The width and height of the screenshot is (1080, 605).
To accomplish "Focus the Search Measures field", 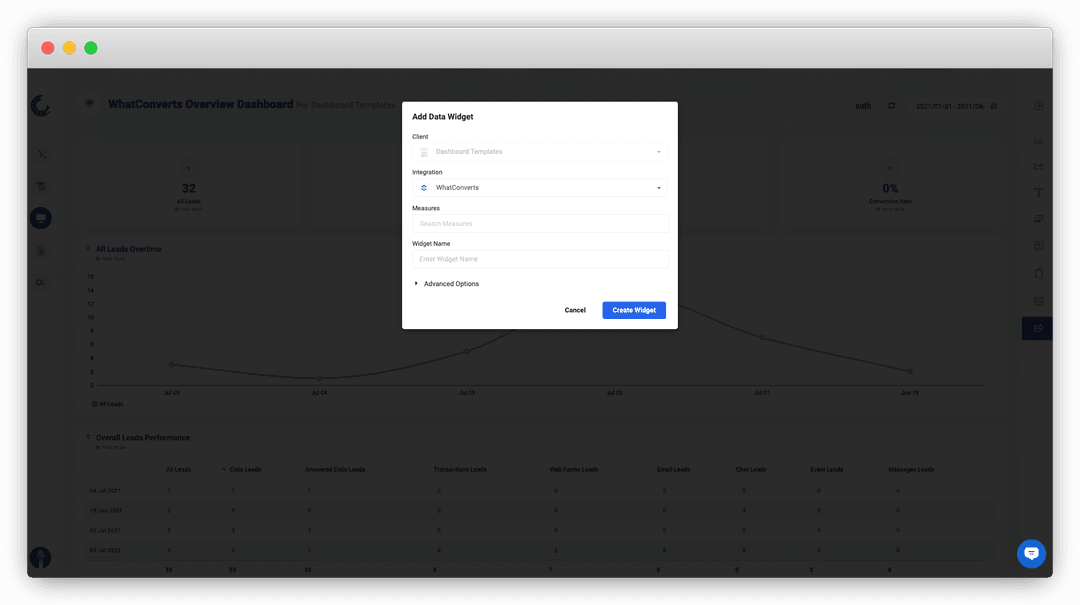I will click(x=539, y=223).
